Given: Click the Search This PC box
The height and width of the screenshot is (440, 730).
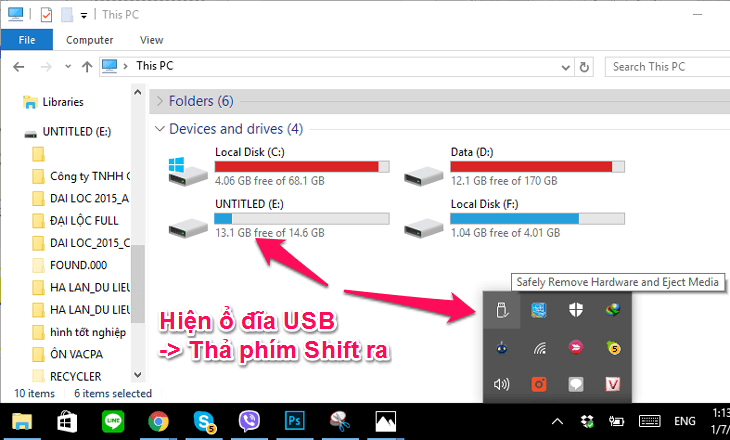Looking at the screenshot, I should coord(668,67).
